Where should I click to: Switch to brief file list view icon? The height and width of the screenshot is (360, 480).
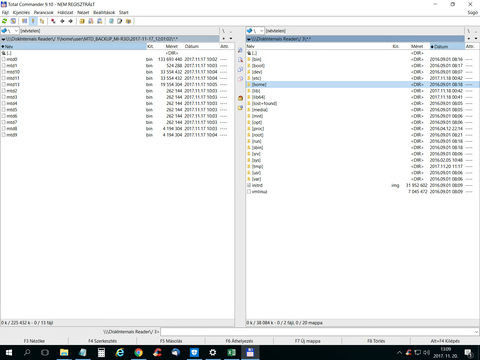coord(24,21)
